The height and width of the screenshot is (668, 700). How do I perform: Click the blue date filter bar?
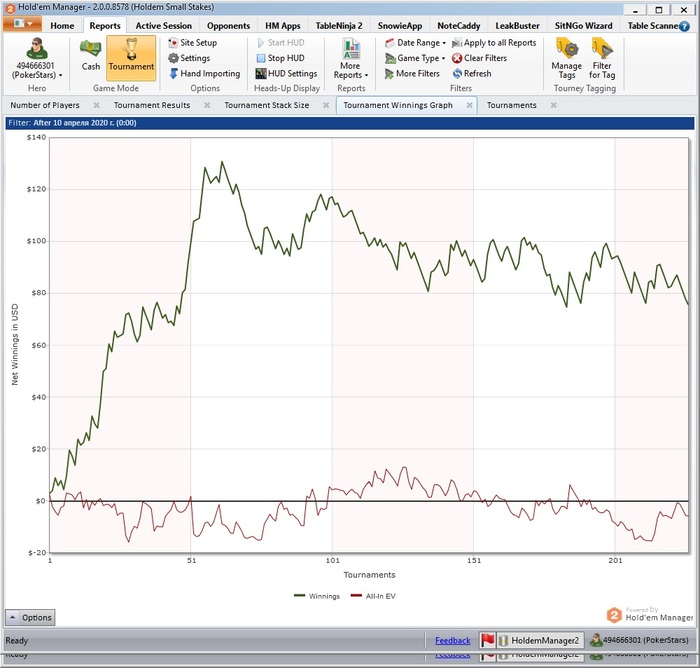tap(350, 123)
